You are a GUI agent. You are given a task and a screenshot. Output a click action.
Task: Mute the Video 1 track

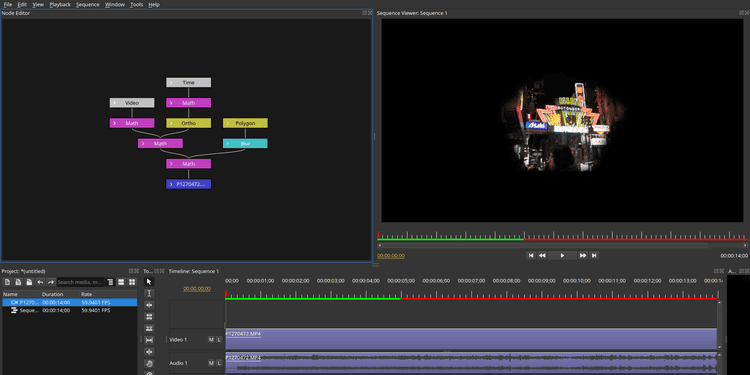coord(211,340)
